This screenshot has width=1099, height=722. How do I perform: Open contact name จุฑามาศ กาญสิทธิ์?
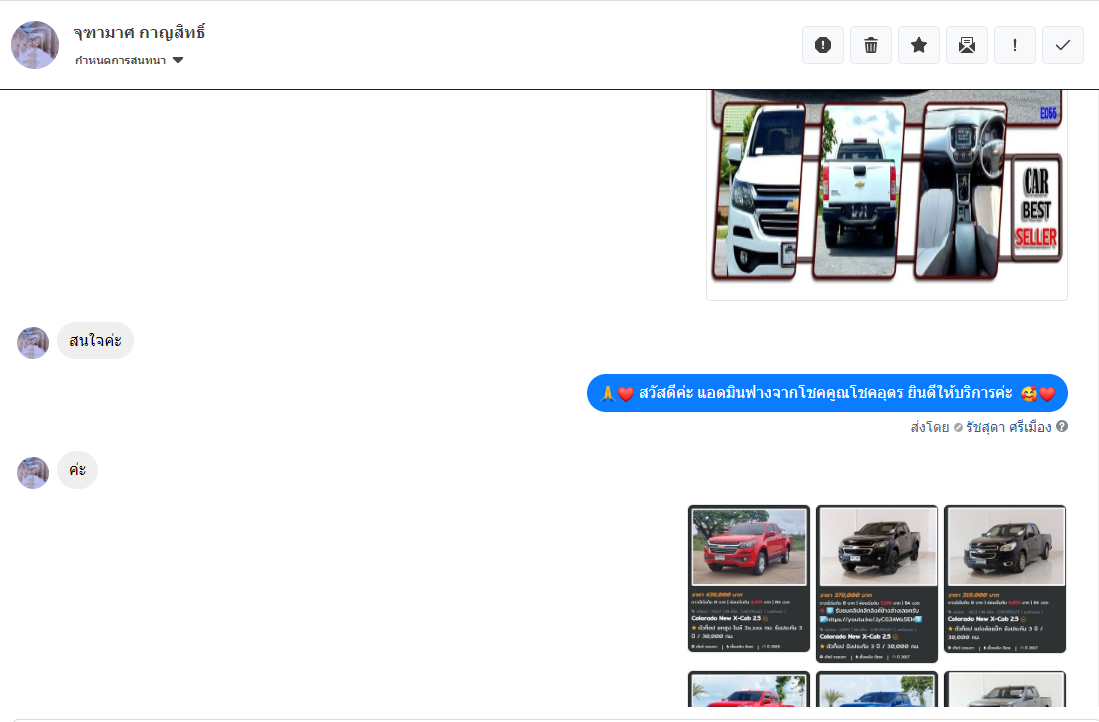(139, 33)
